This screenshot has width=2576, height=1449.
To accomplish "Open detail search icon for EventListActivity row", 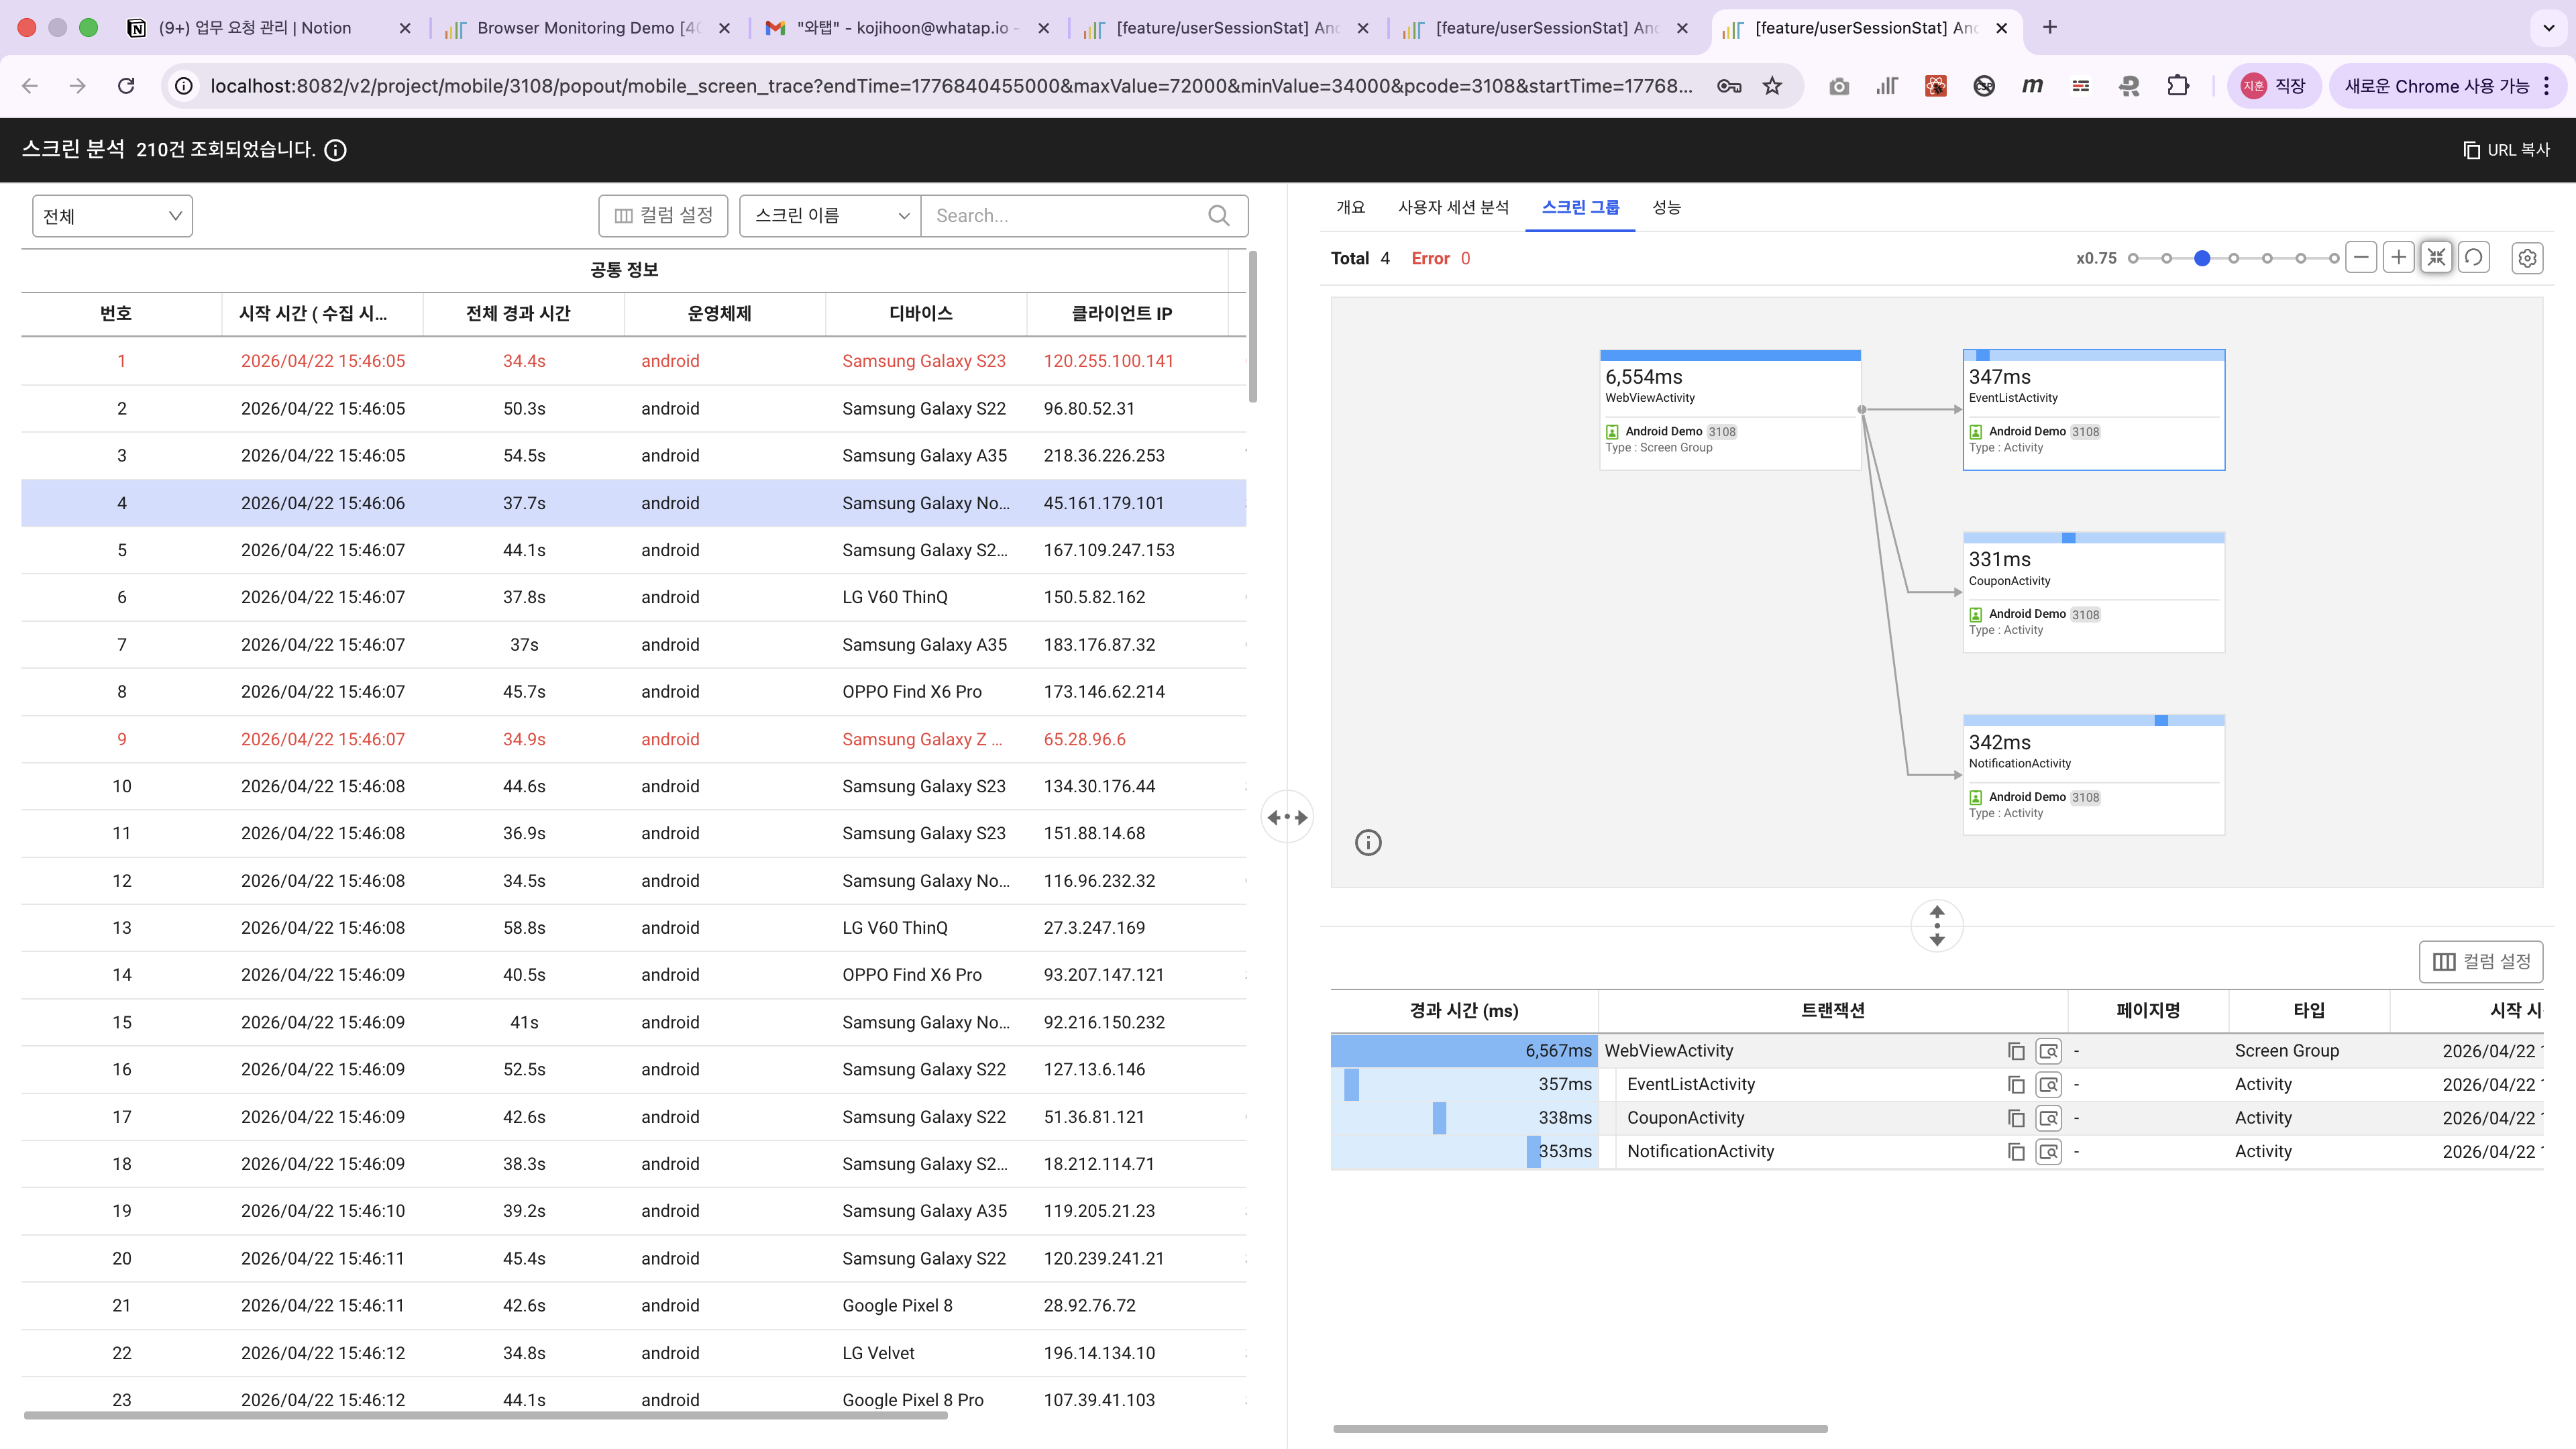I will click(2049, 1085).
